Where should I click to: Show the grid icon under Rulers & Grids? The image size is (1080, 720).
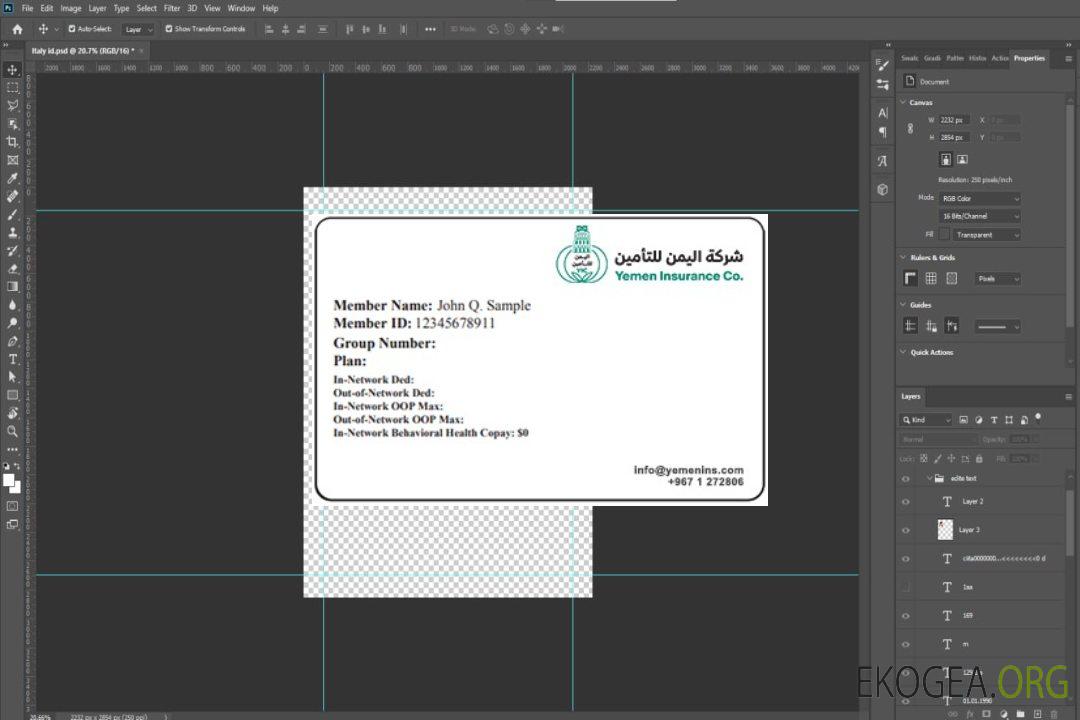click(931, 279)
